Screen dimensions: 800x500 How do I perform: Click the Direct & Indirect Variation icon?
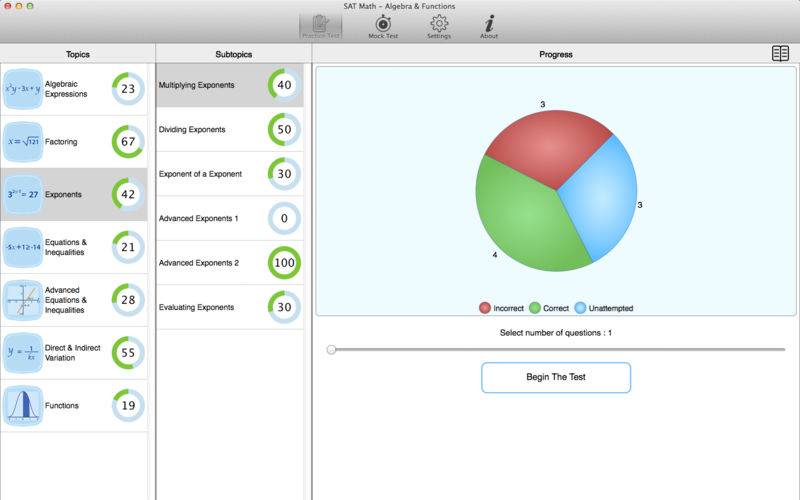point(23,353)
